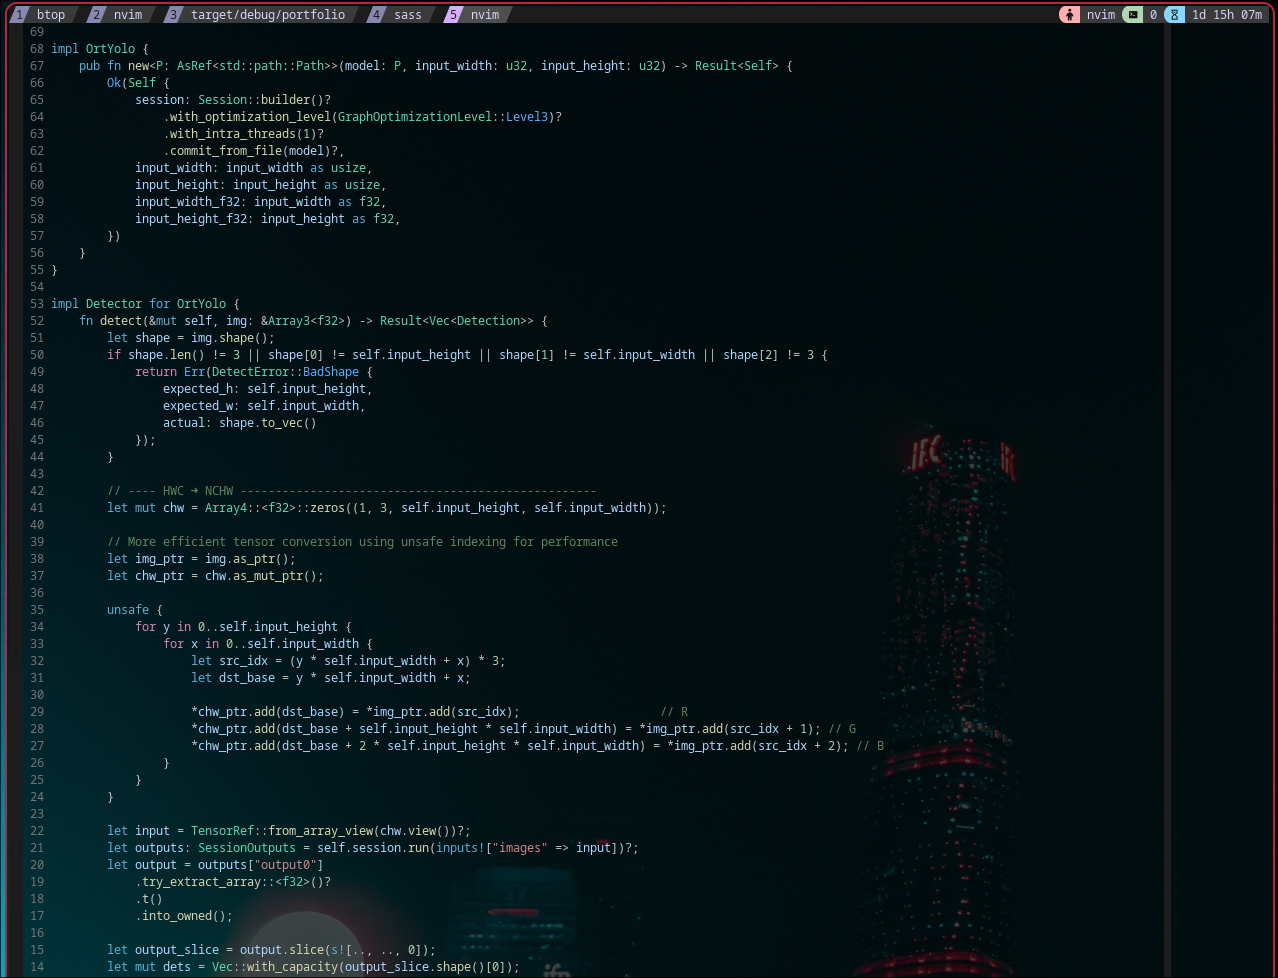Click the let dst_base assignment line
This screenshot has width=1278, height=978.
click(331, 678)
